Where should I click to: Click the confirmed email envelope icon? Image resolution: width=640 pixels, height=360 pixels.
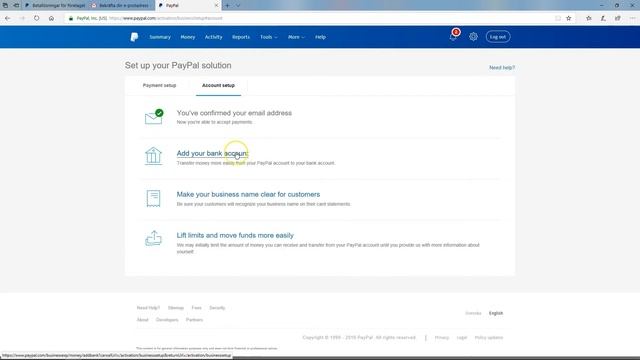pyautogui.click(x=154, y=117)
